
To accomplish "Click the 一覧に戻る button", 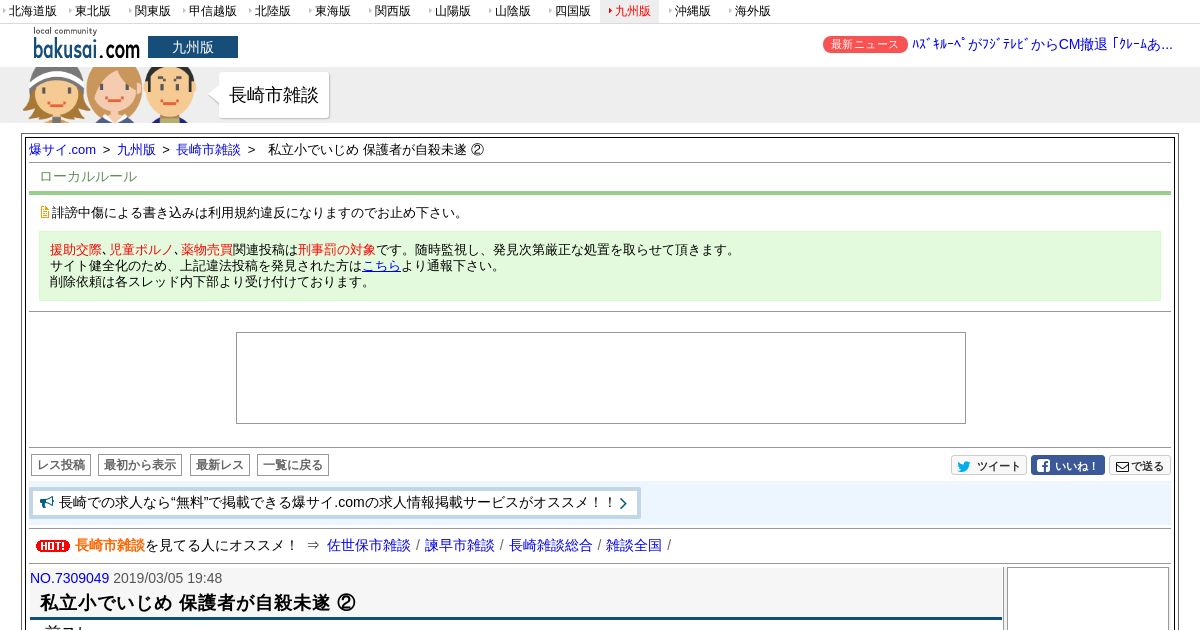I will click(x=293, y=465).
